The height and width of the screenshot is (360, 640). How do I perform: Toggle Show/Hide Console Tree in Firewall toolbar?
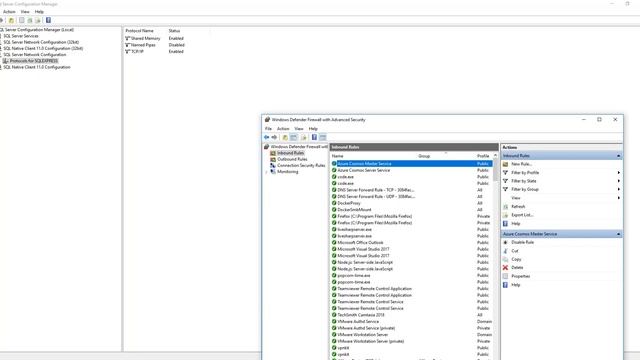293,138
